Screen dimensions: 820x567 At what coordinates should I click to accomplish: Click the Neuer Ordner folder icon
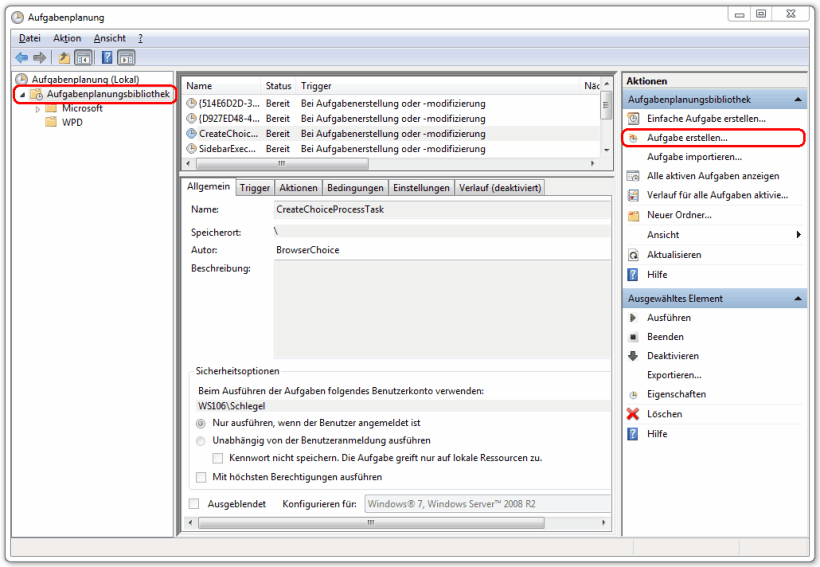(633, 216)
